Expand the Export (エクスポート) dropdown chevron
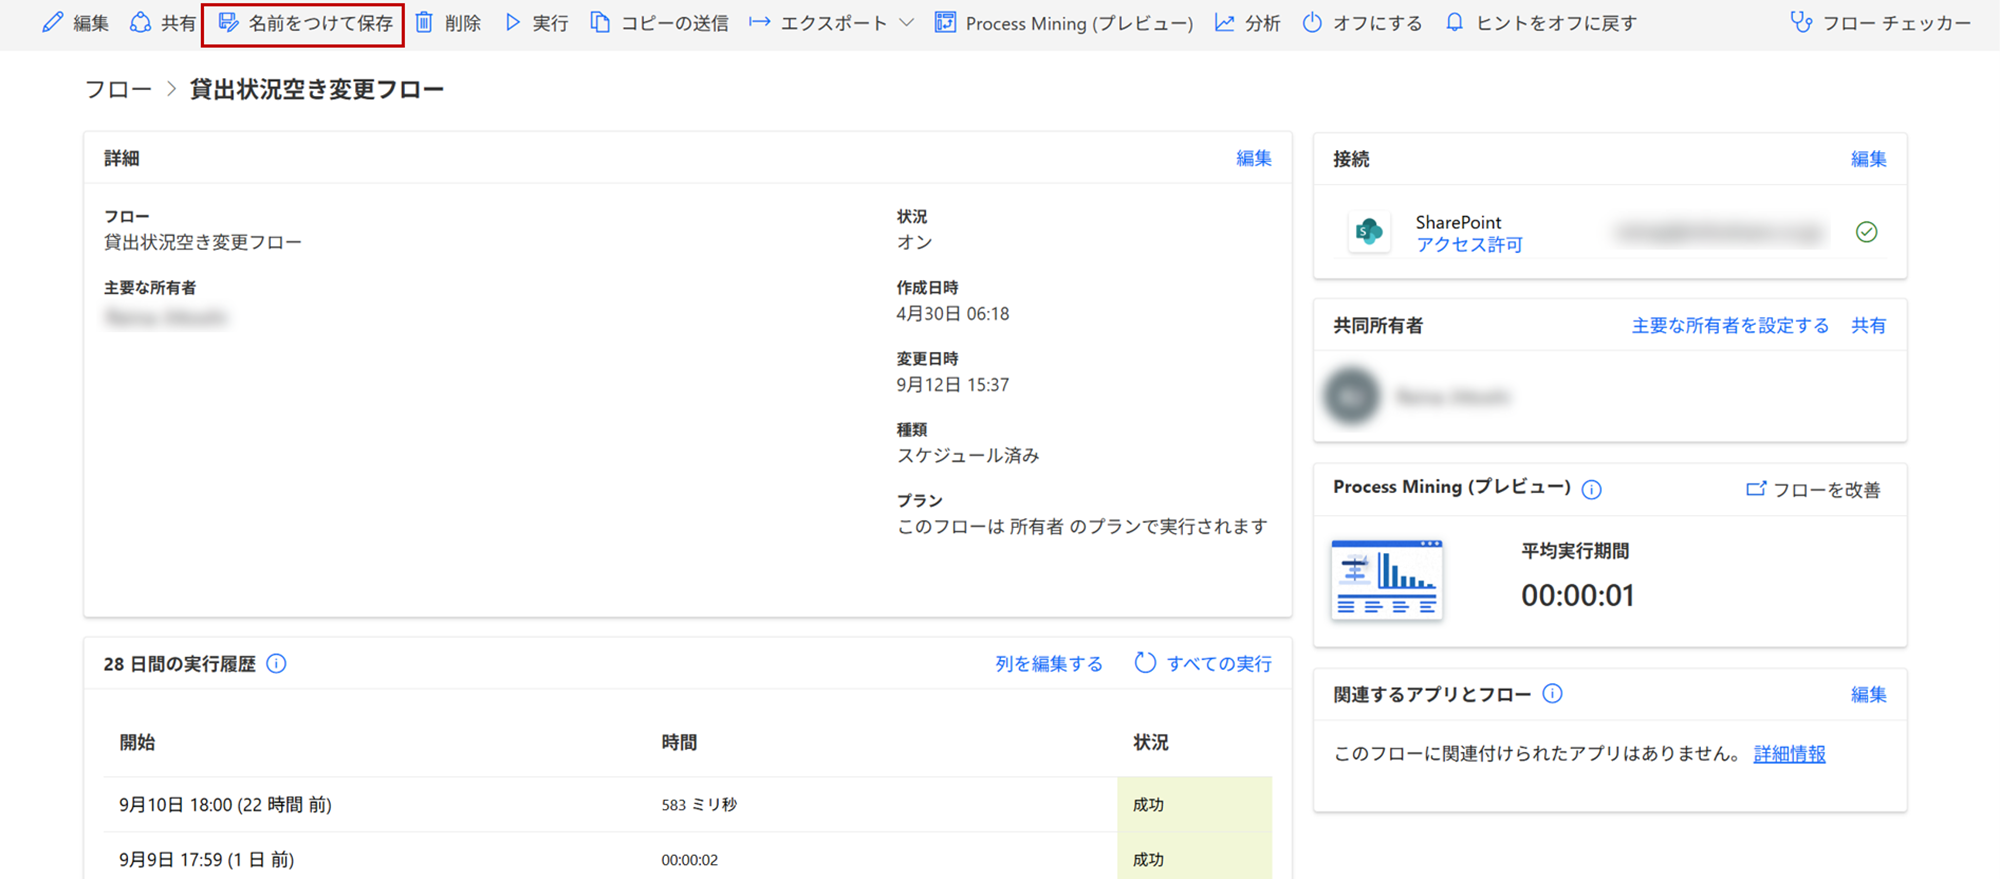 (x=906, y=23)
